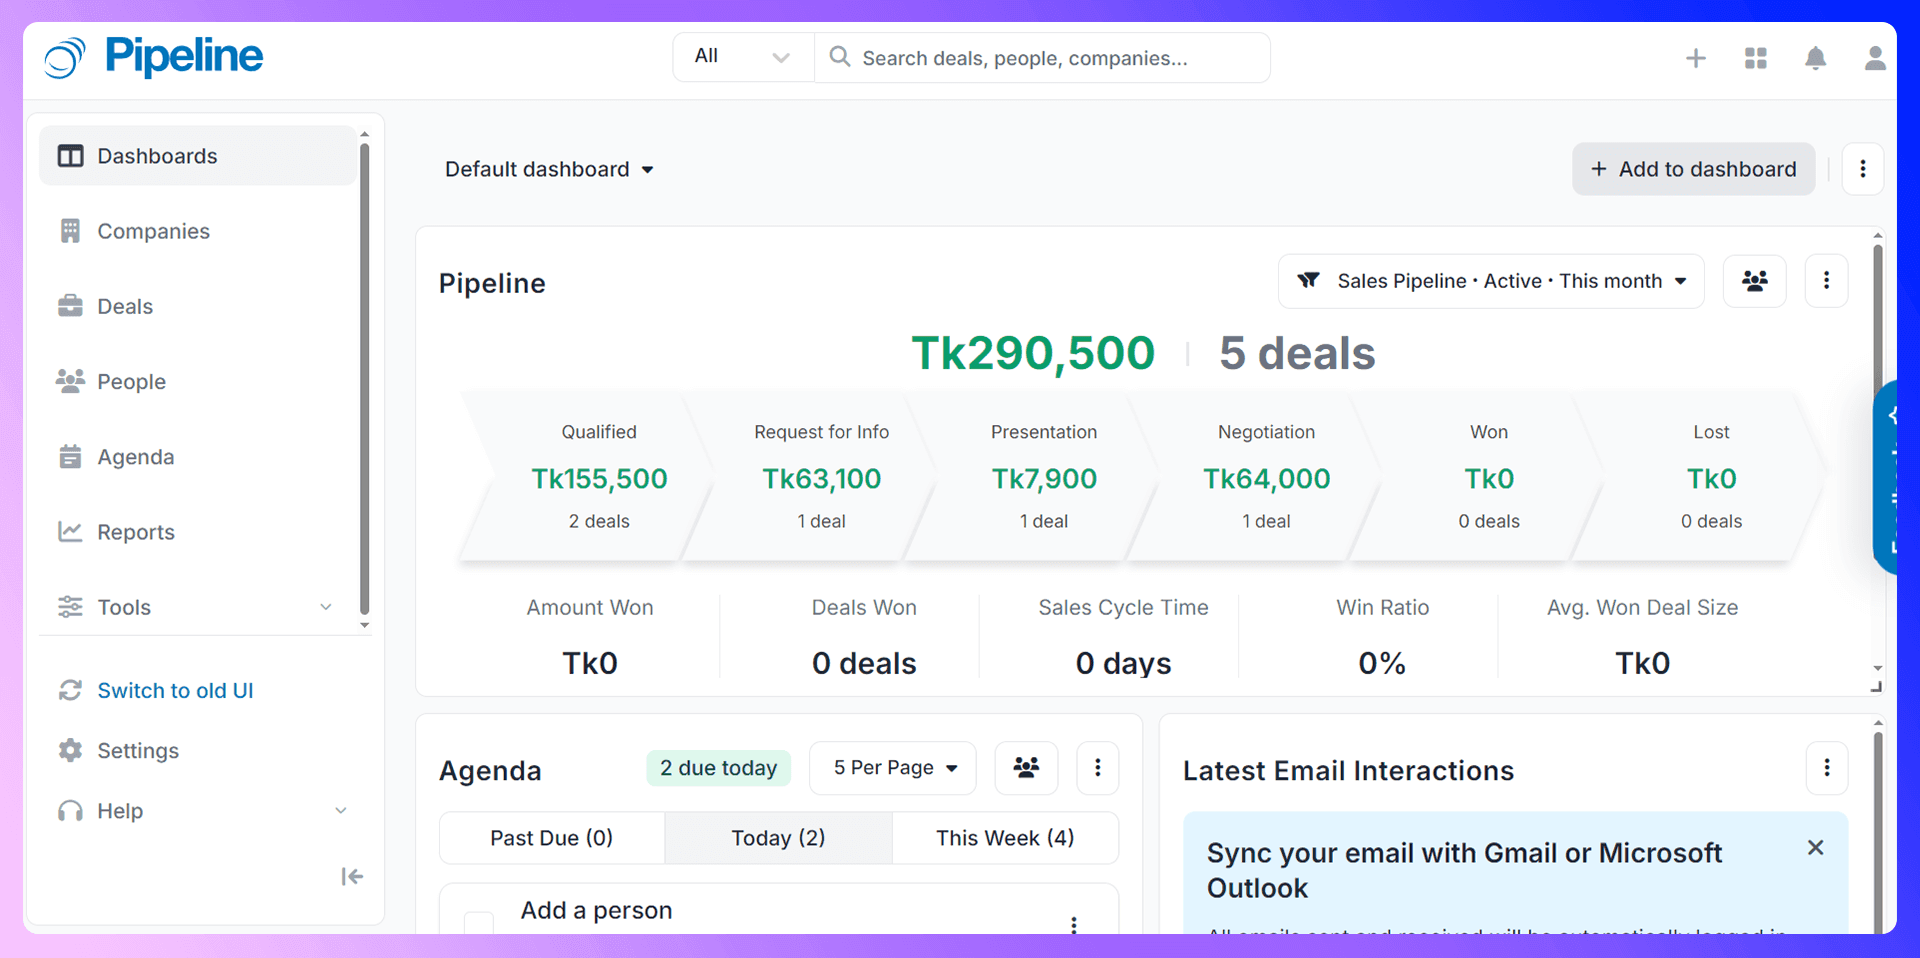Open the 5 Per Page dropdown

(893, 768)
